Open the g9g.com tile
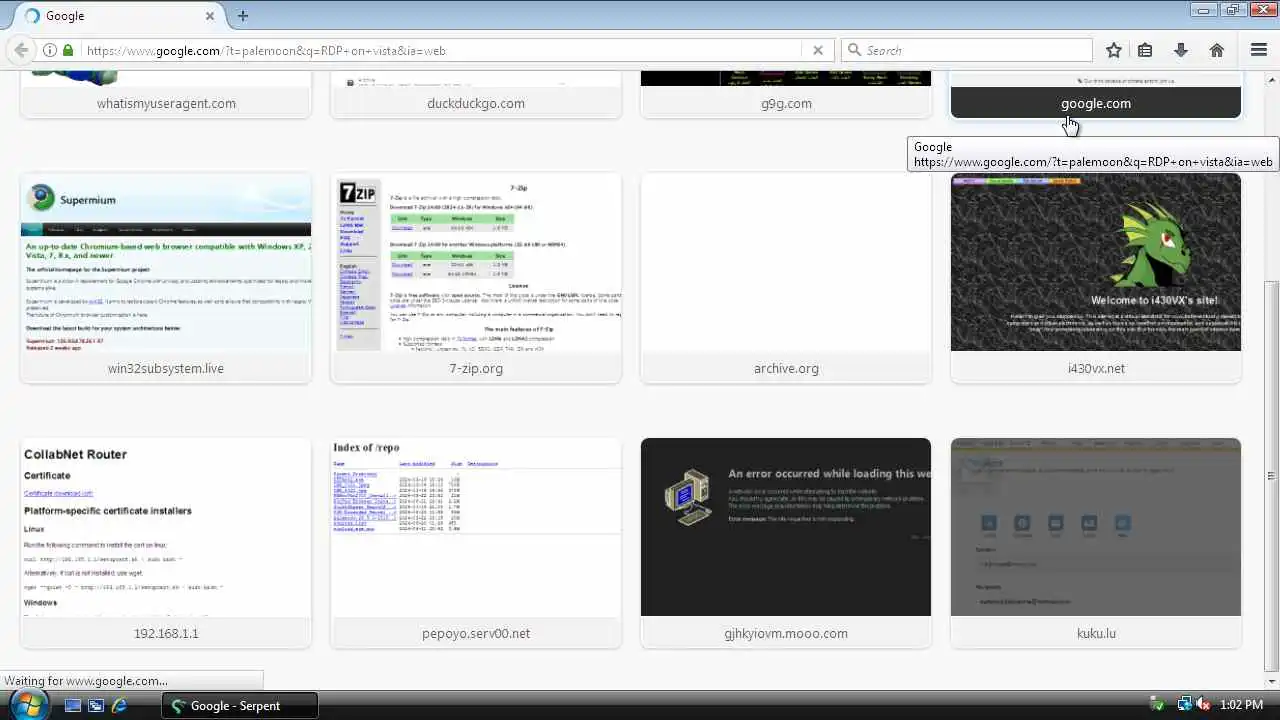Screen dimensions: 1280x720 coord(786,95)
